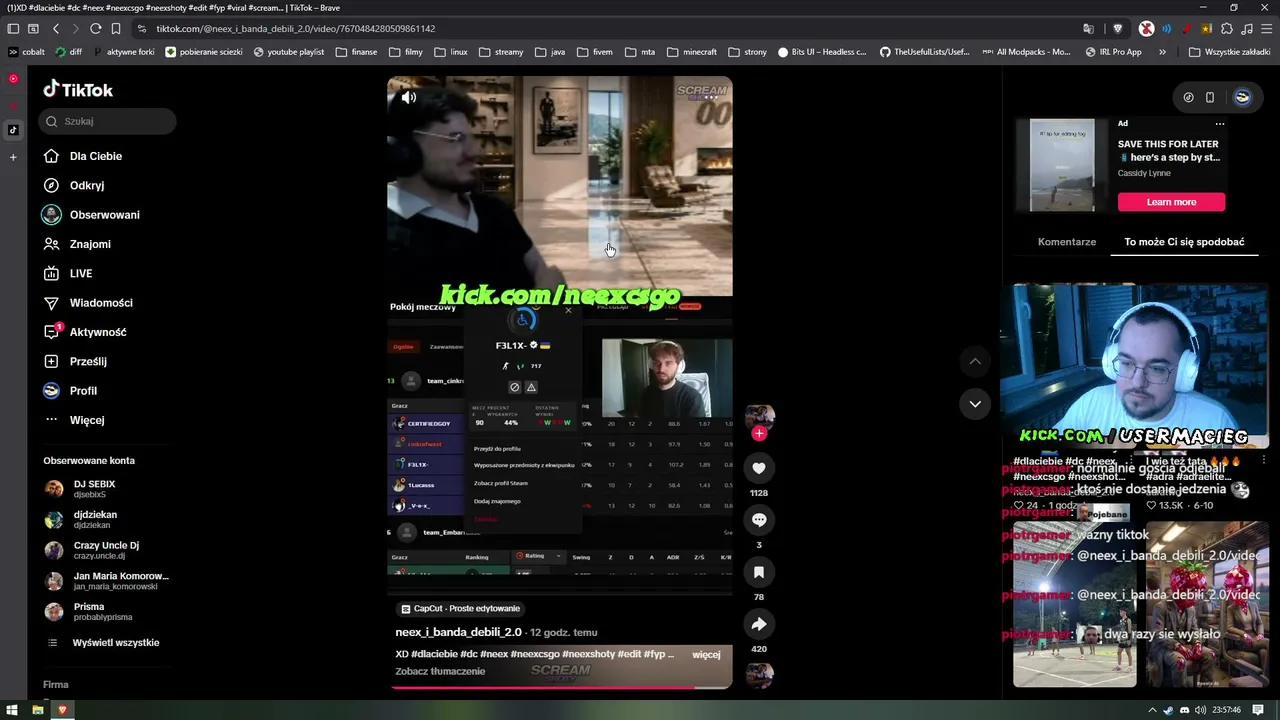This screenshot has height=720, width=1280.
Task: Seek using the video progress bar
Action: (x=560, y=687)
